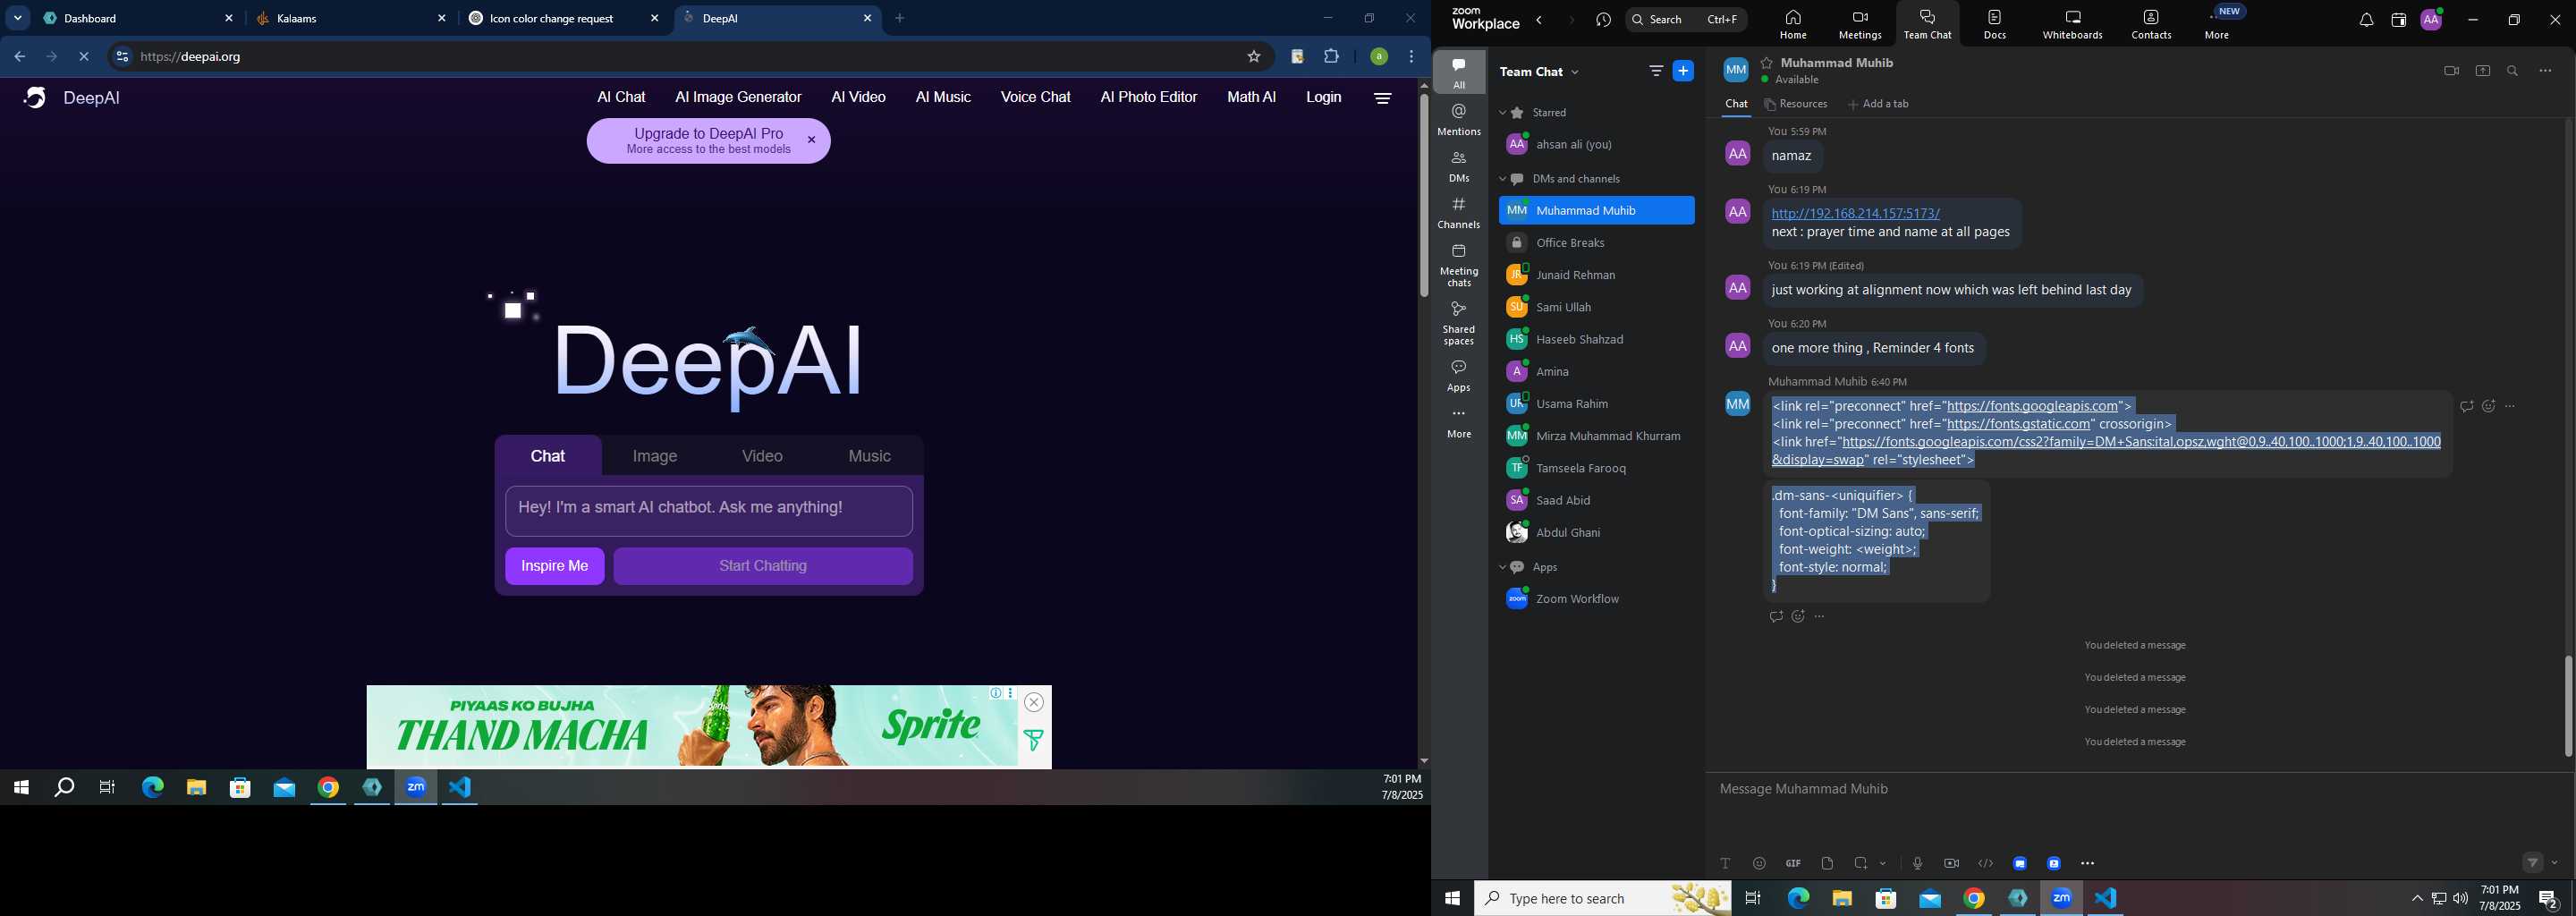
Task: Open Junaid Rehman chat
Action: coord(1597,275)
